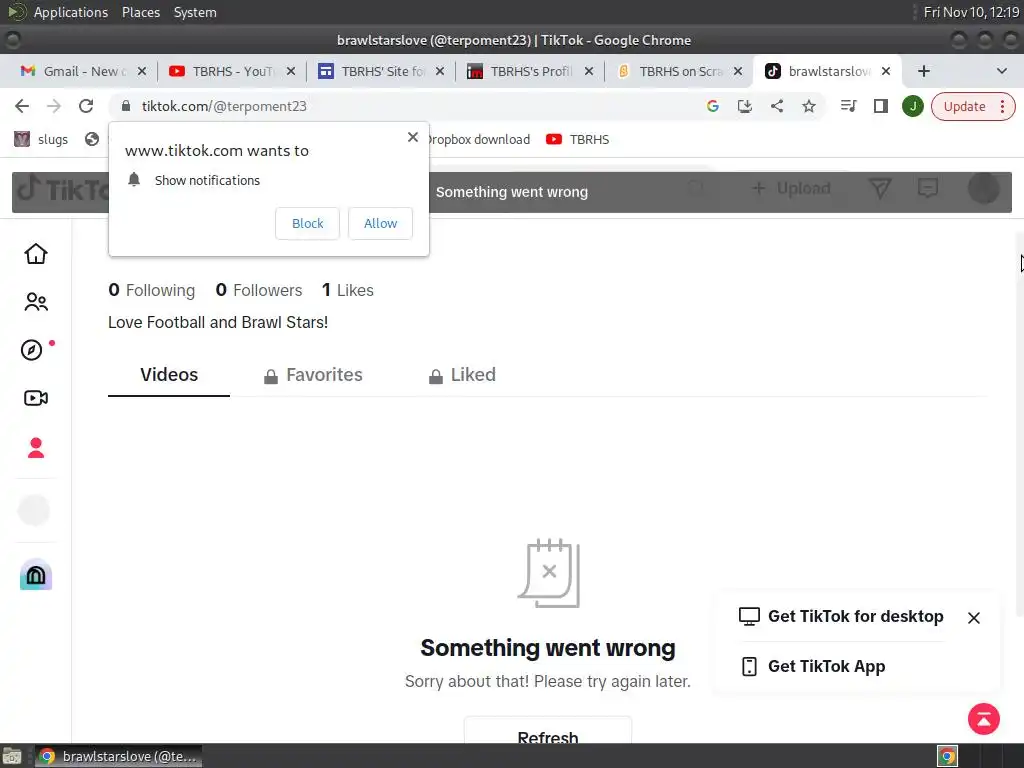Click the Google icon in address bar
Screen dimensions: 1024x768
point(712,106)
